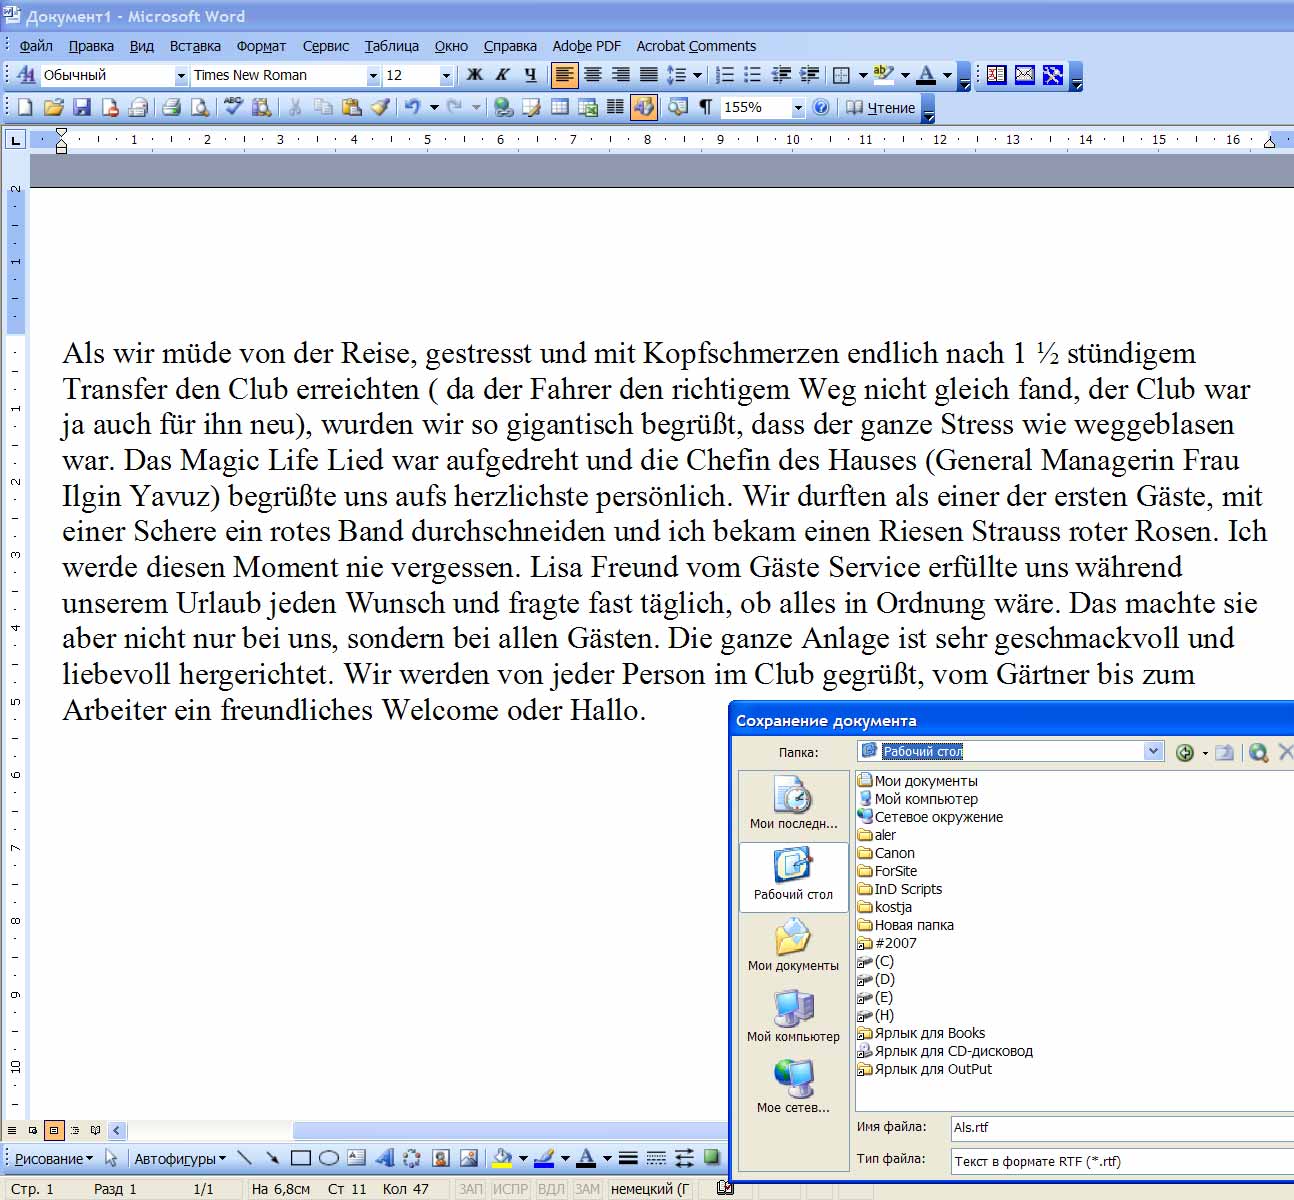Open the Правка menu

coord(91,46)
